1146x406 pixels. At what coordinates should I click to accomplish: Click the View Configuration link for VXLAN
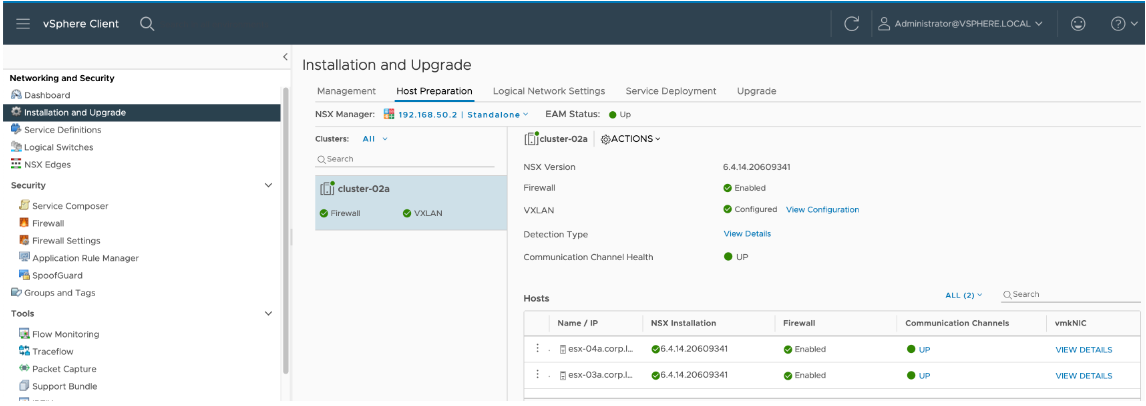[x=822, y=210]
